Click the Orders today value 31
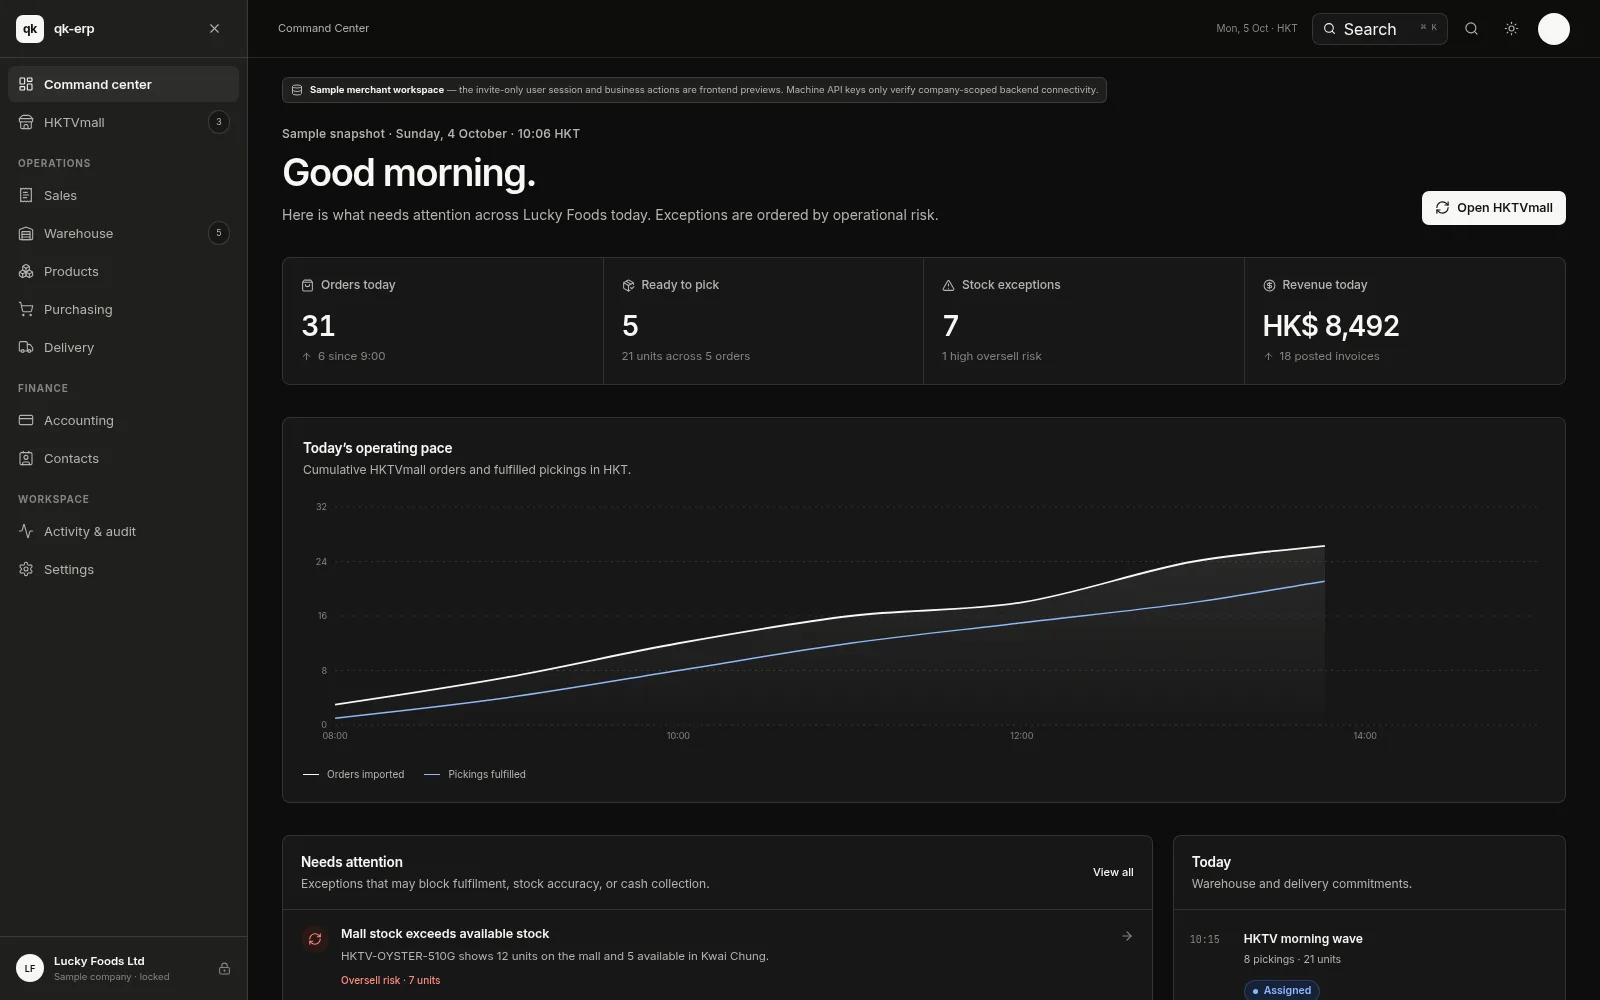This screenshot has width=1600, height=1000. (x=318, y=326)
